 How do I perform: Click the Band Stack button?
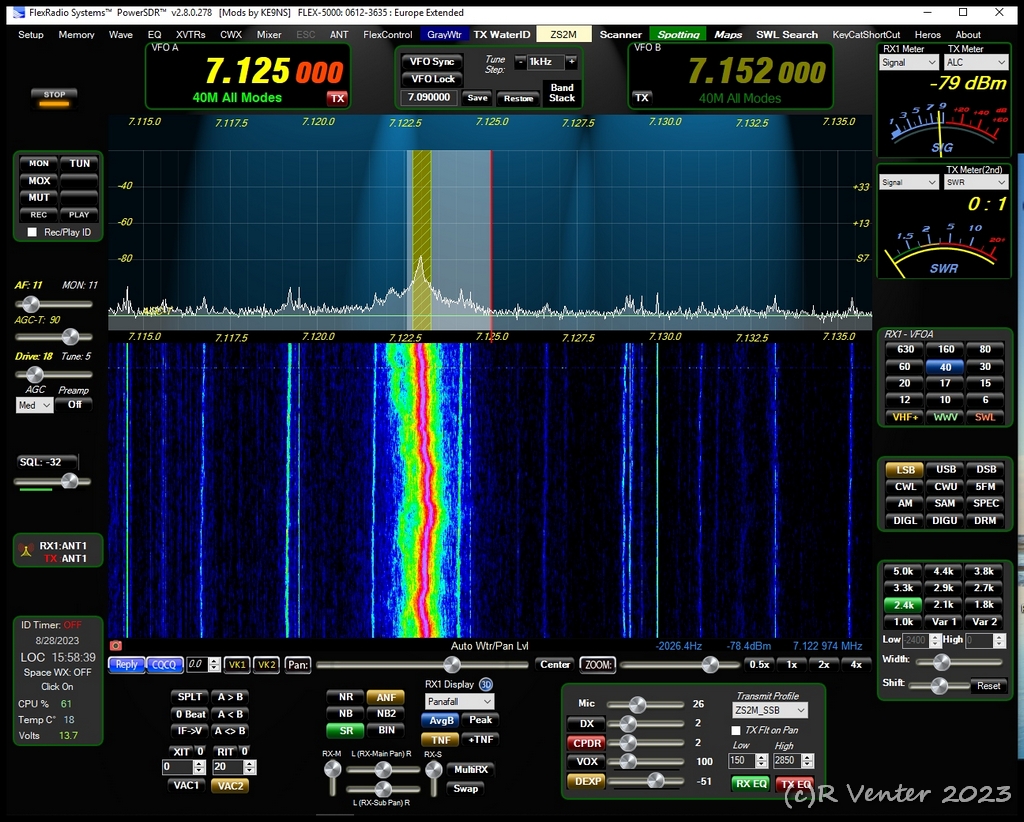(x=562, y=92)
